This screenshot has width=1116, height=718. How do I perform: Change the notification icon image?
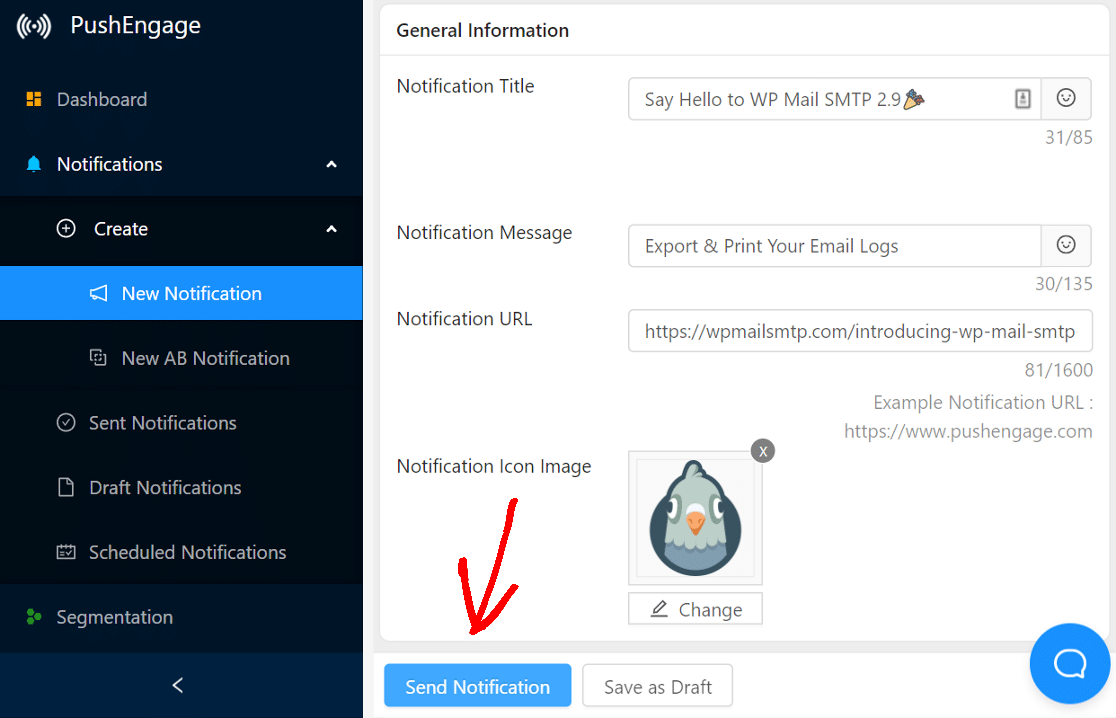click(x=695, y=609)
